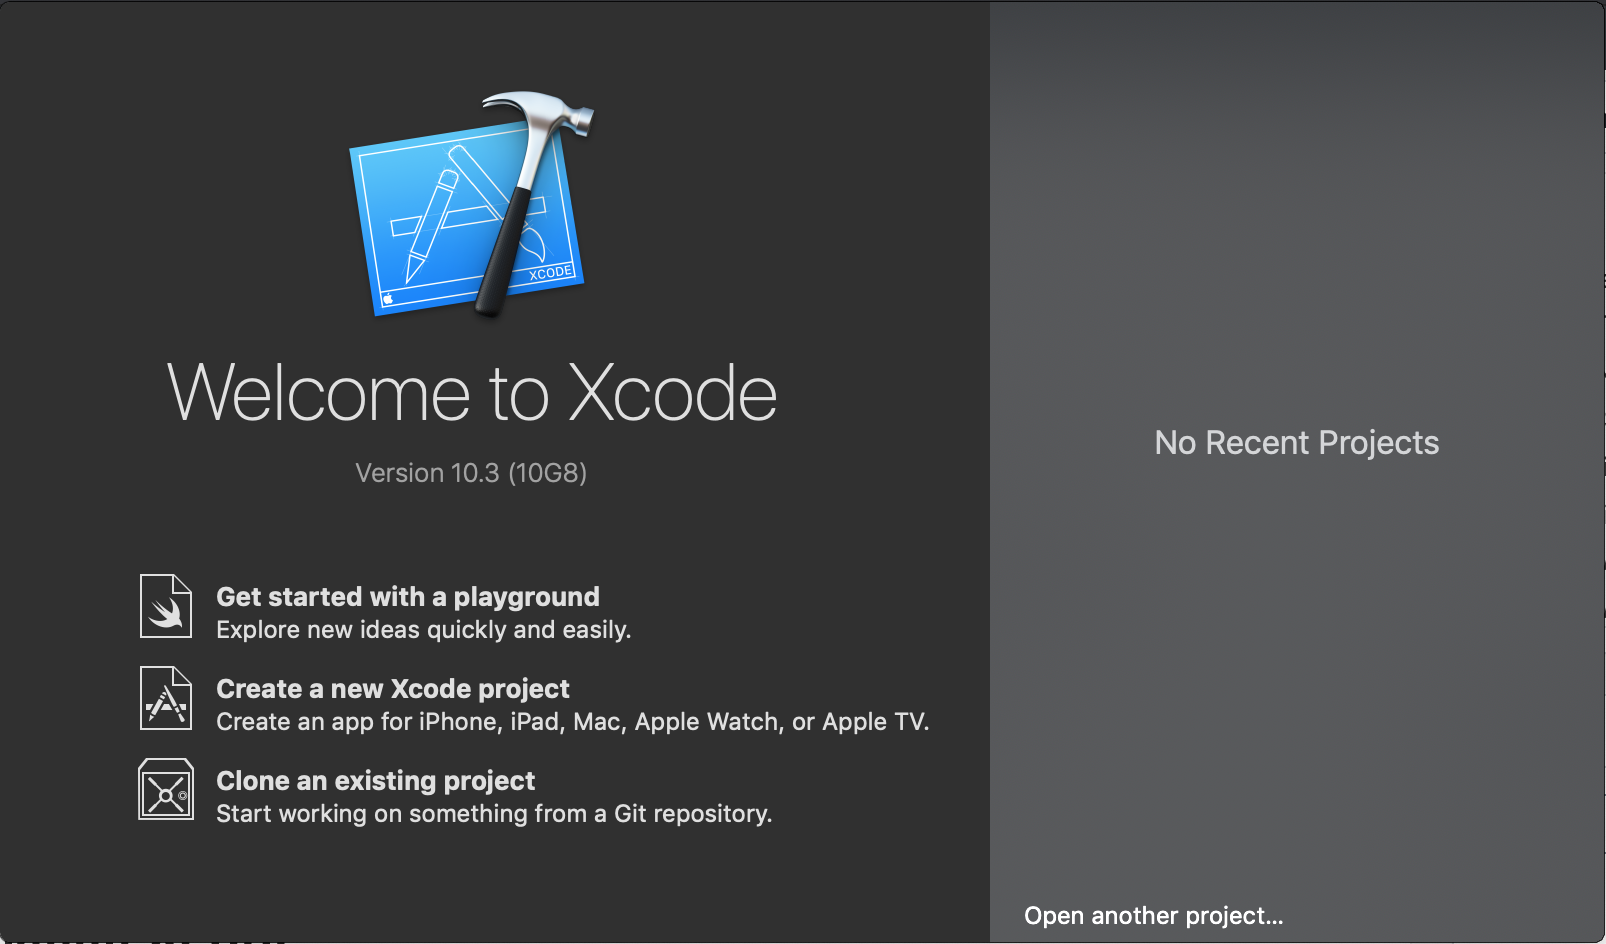Click 'Explore new ideas quickly and easily' subtitle
The image size is (1606, 944).
pos(423,629)
